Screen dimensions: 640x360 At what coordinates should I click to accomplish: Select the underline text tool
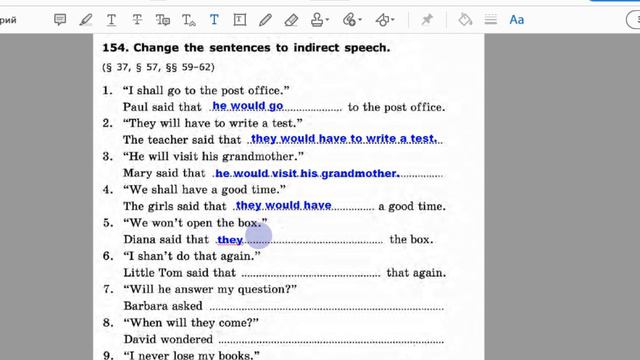(x=111, y=20)
